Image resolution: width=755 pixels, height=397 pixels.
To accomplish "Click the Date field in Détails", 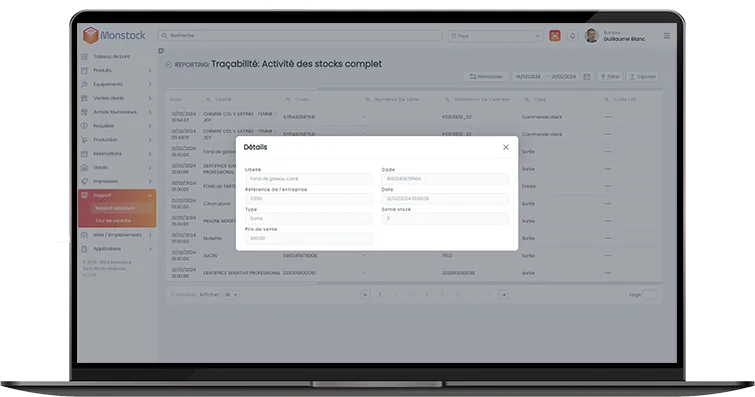I will (445, 198).
